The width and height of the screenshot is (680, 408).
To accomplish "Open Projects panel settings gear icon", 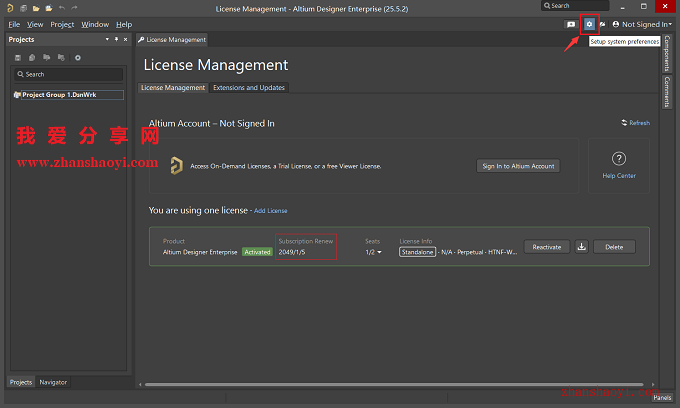I will pos(78,57).
